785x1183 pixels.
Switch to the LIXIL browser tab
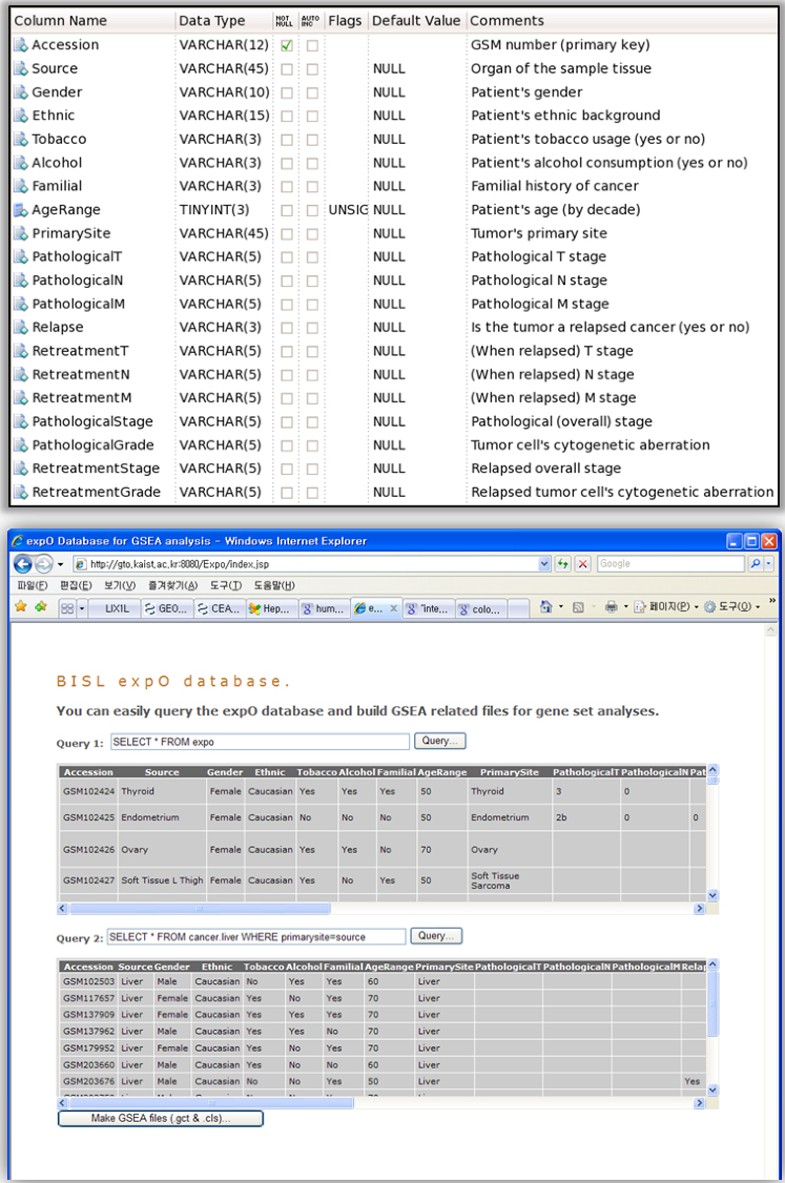(x=115, y=609)
